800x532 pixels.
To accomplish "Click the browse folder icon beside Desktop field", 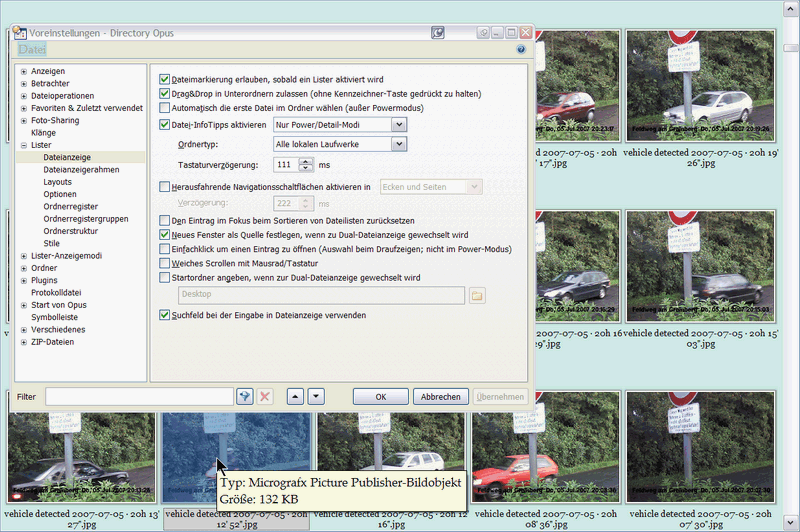I will (477, 295).
